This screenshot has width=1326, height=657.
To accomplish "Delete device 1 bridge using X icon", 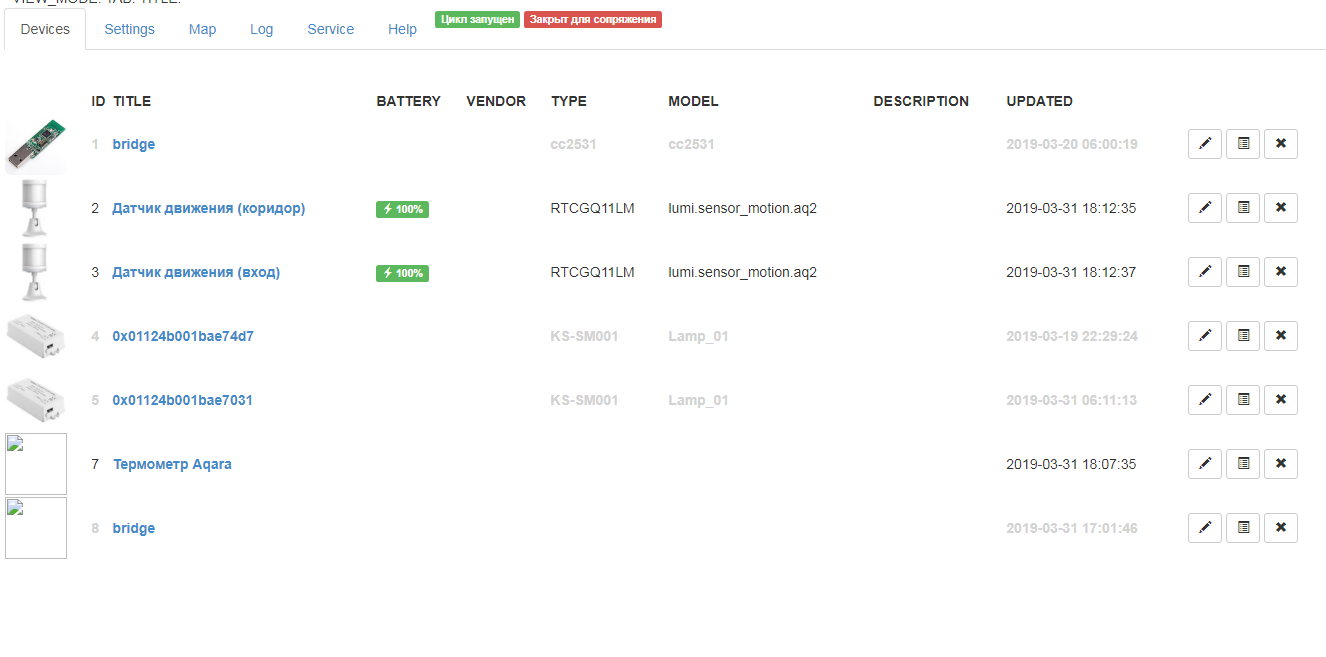I will tap(1281, 144).
